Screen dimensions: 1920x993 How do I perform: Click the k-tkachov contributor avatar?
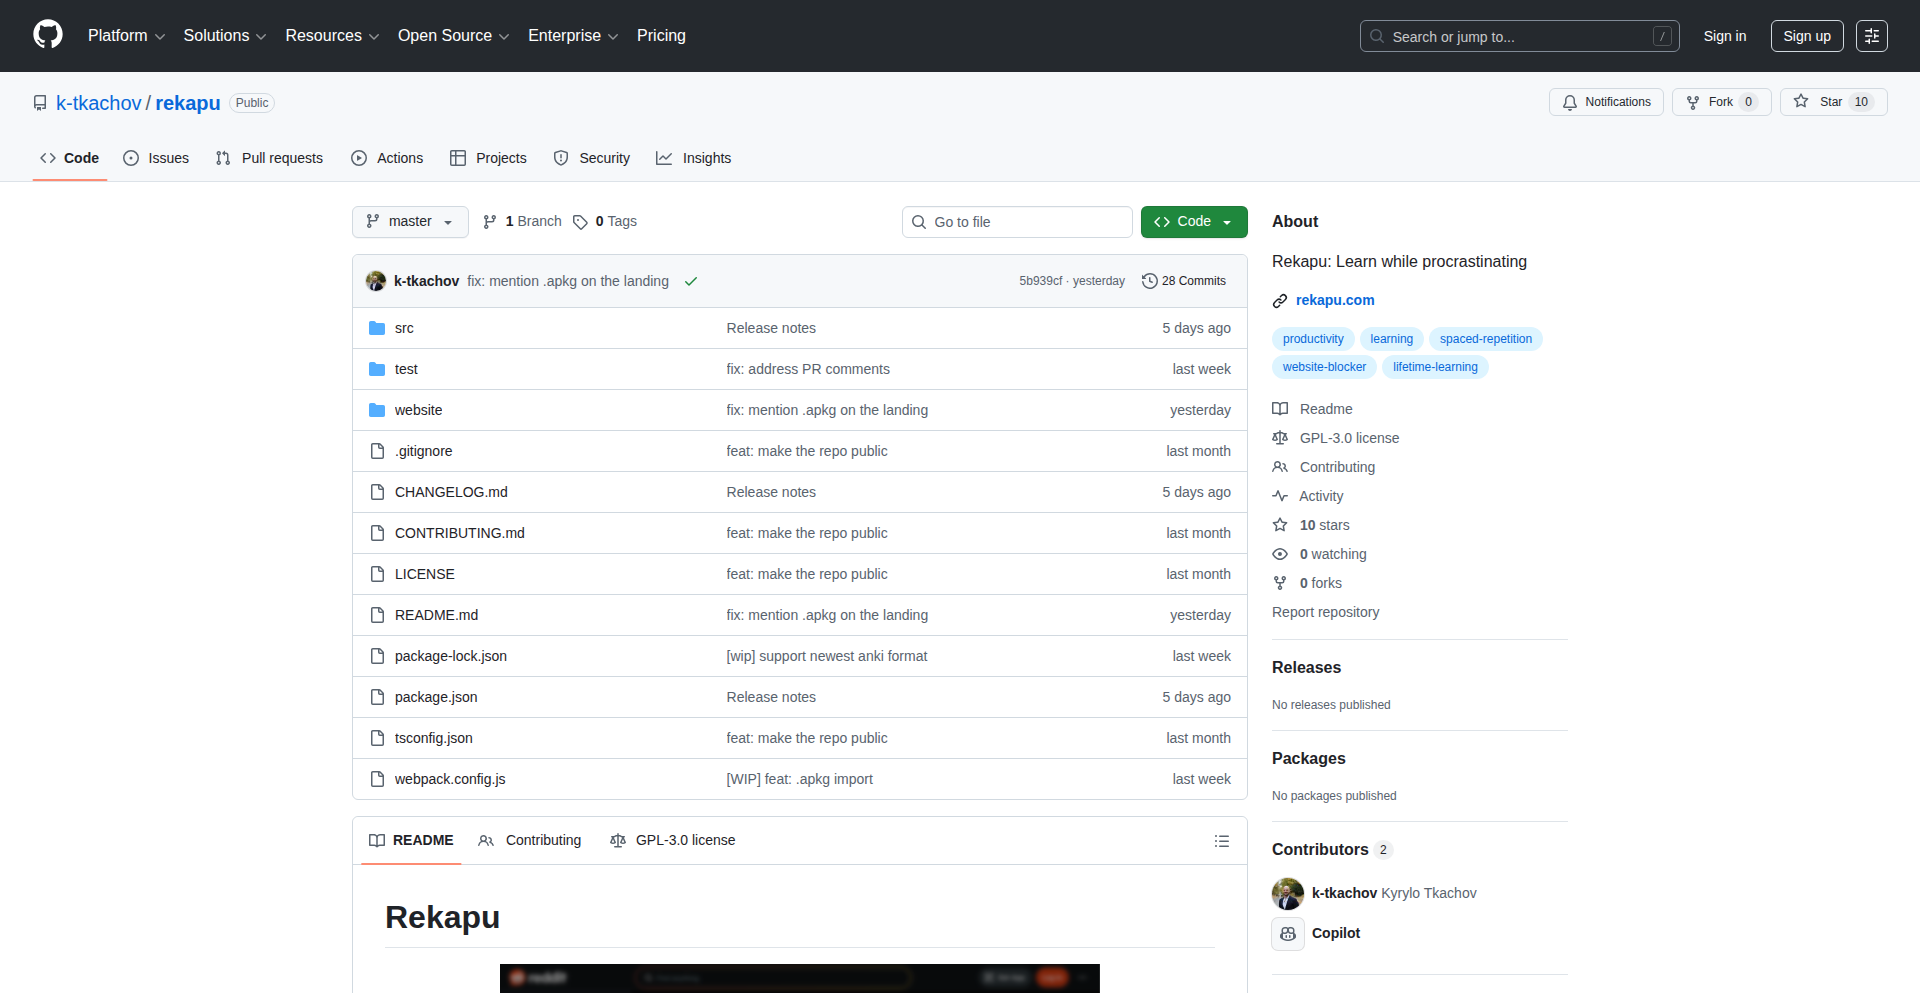pyautogui.click(x=1288, y=893)
